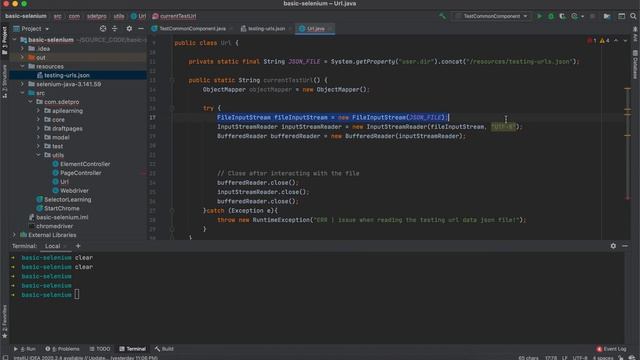Open the Search Everywhere magnifier icon
Image resolution: width=640 pixels, height=360 pixels.
coord(633,16)
